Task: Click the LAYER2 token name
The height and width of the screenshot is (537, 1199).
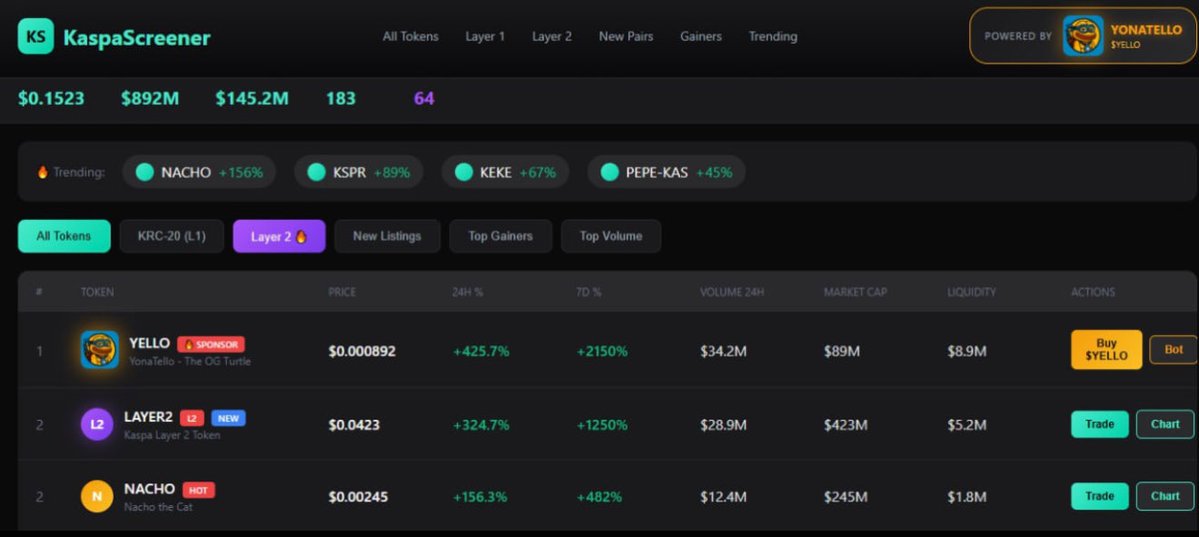Action: tap(148, 418)
